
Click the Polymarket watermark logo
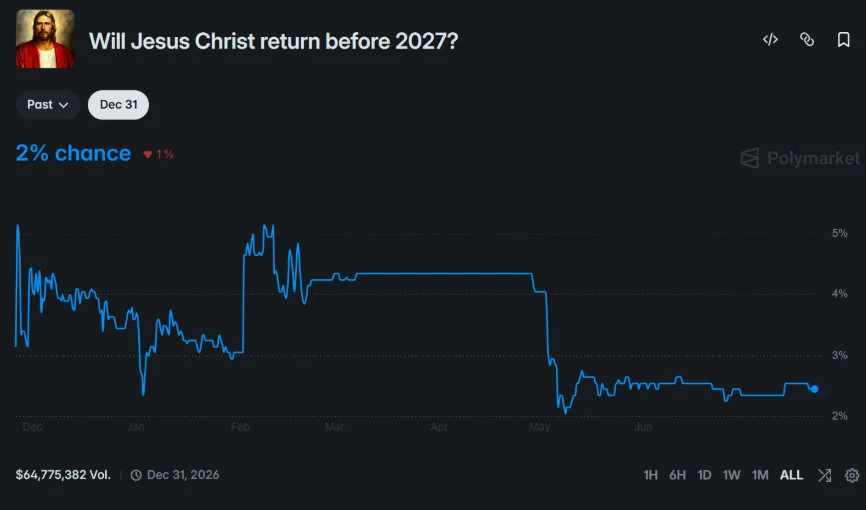[800, 159]
